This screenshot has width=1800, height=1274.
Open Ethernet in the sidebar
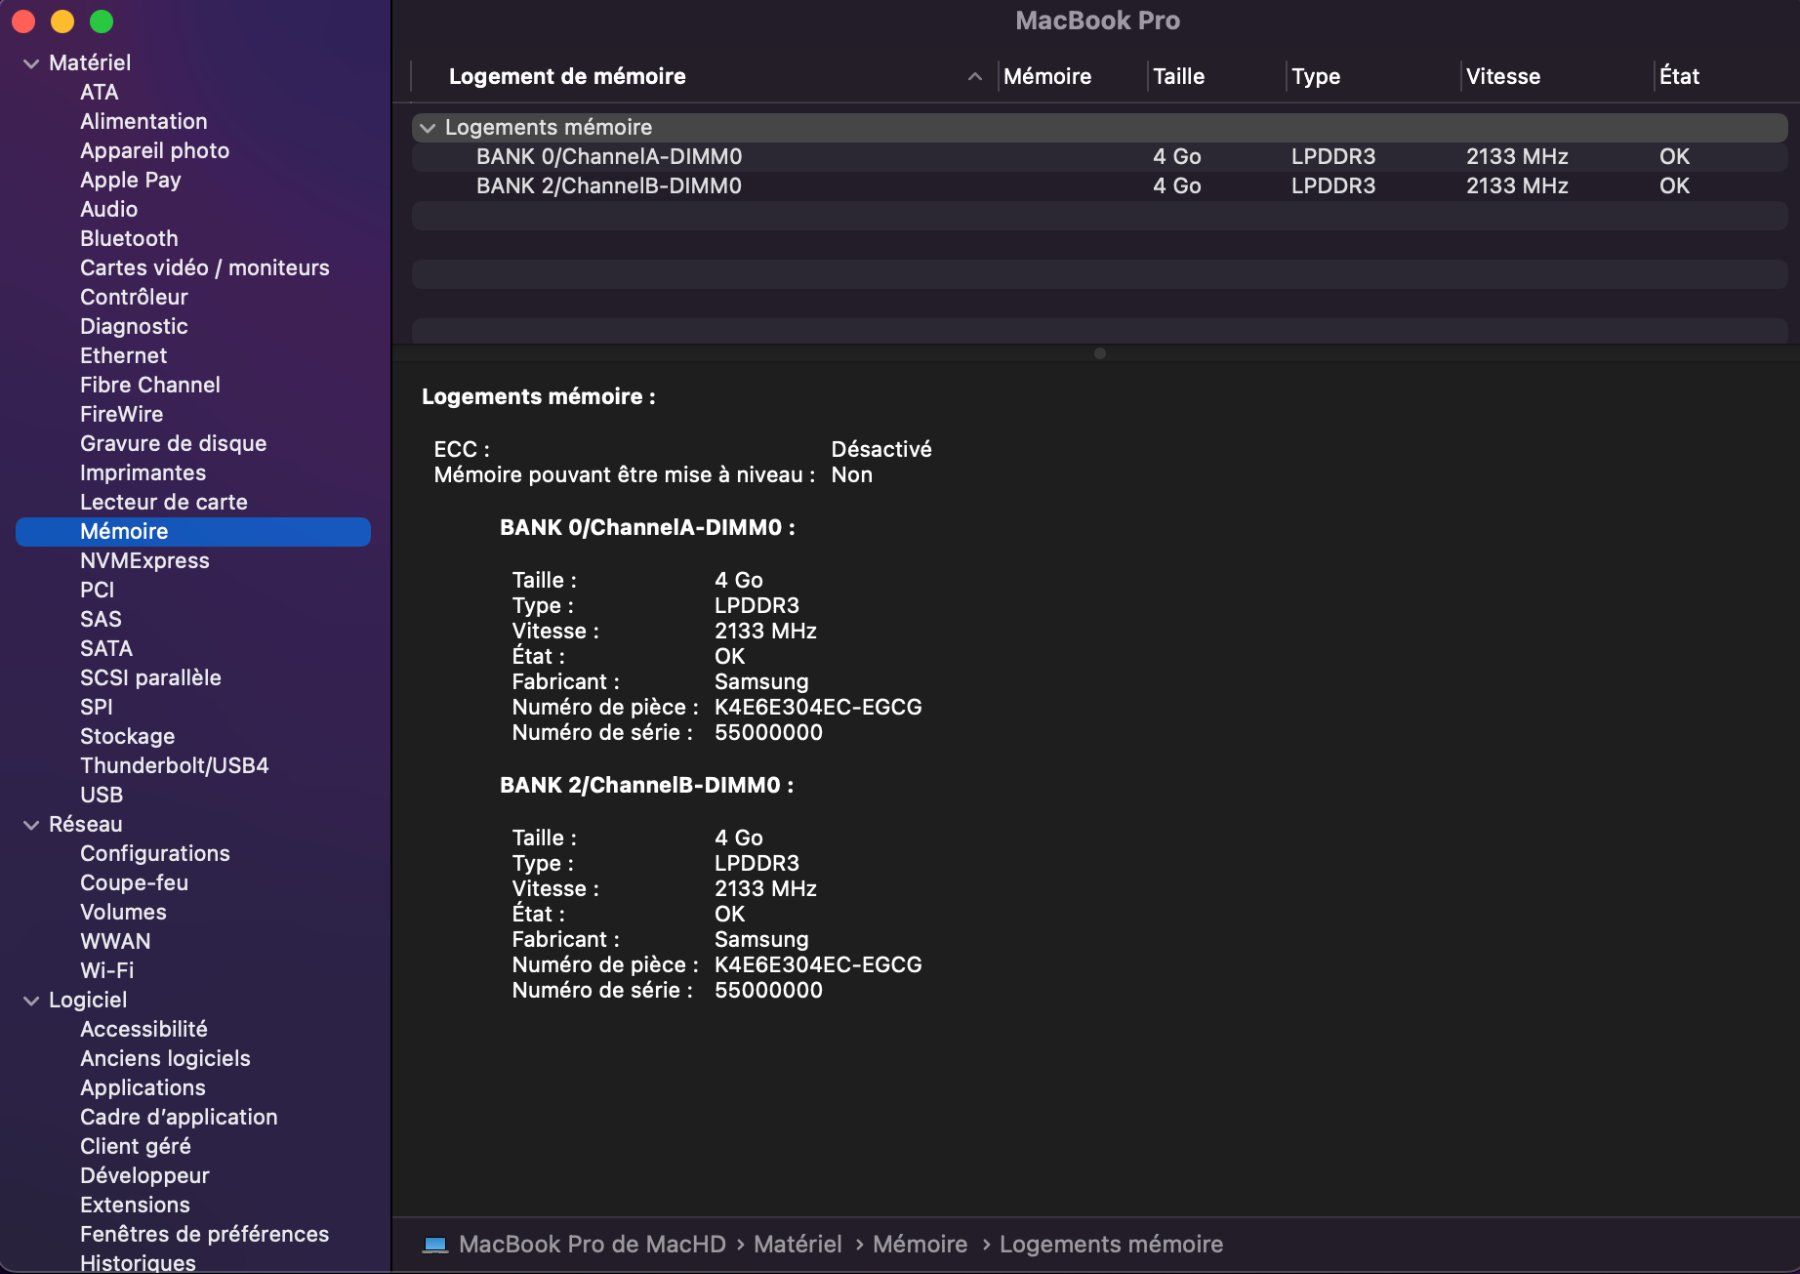point(124,356)
